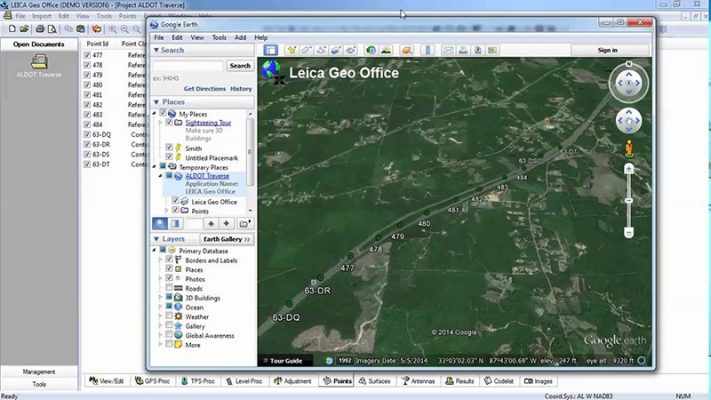The width and height of the screenshot is (711, 400).
Task: Expand the Points folder node
Action: pyautogui.click(x=167, y=211)
